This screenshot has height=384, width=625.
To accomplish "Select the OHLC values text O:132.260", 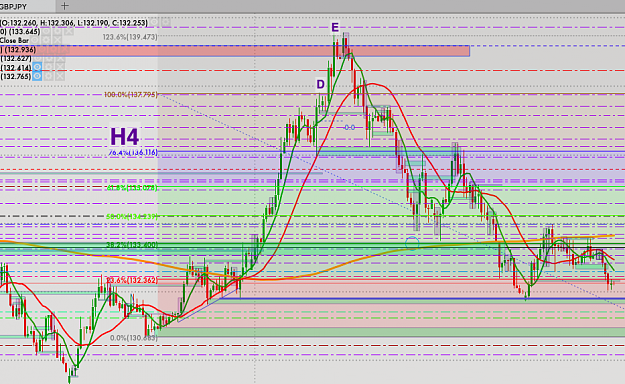I will [19, 23].
